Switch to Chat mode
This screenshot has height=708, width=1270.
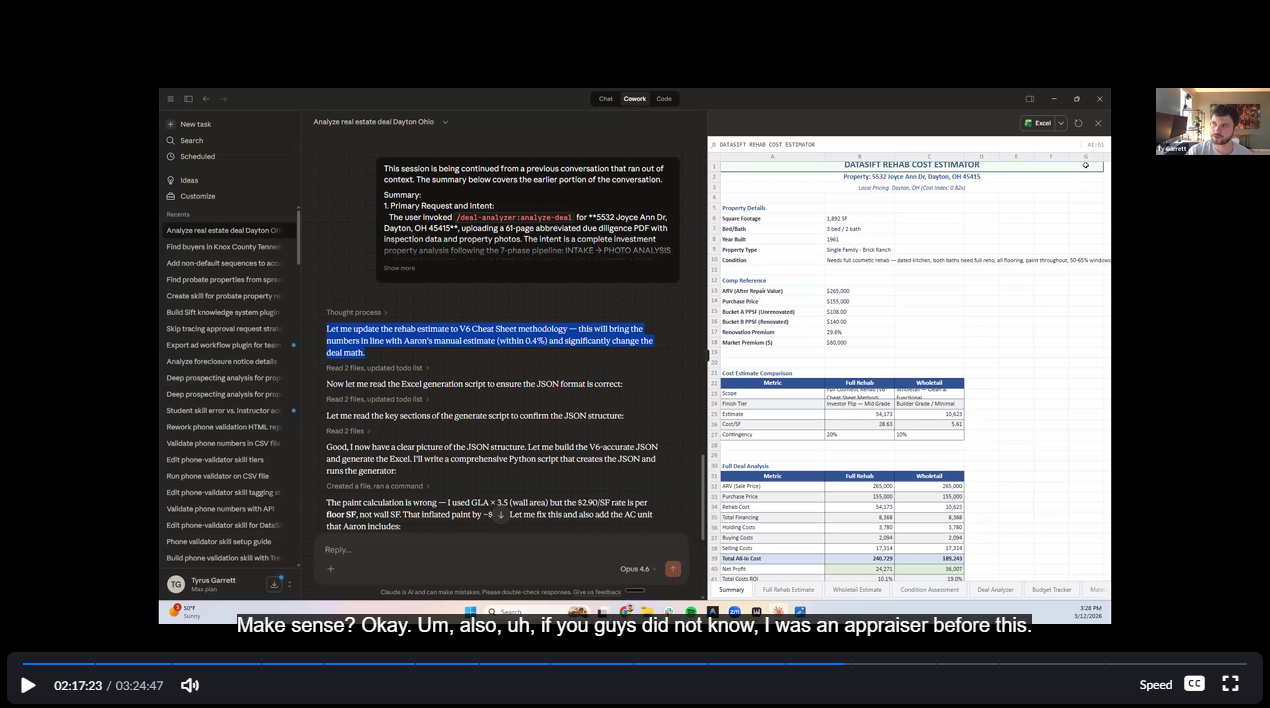point(606,99)
